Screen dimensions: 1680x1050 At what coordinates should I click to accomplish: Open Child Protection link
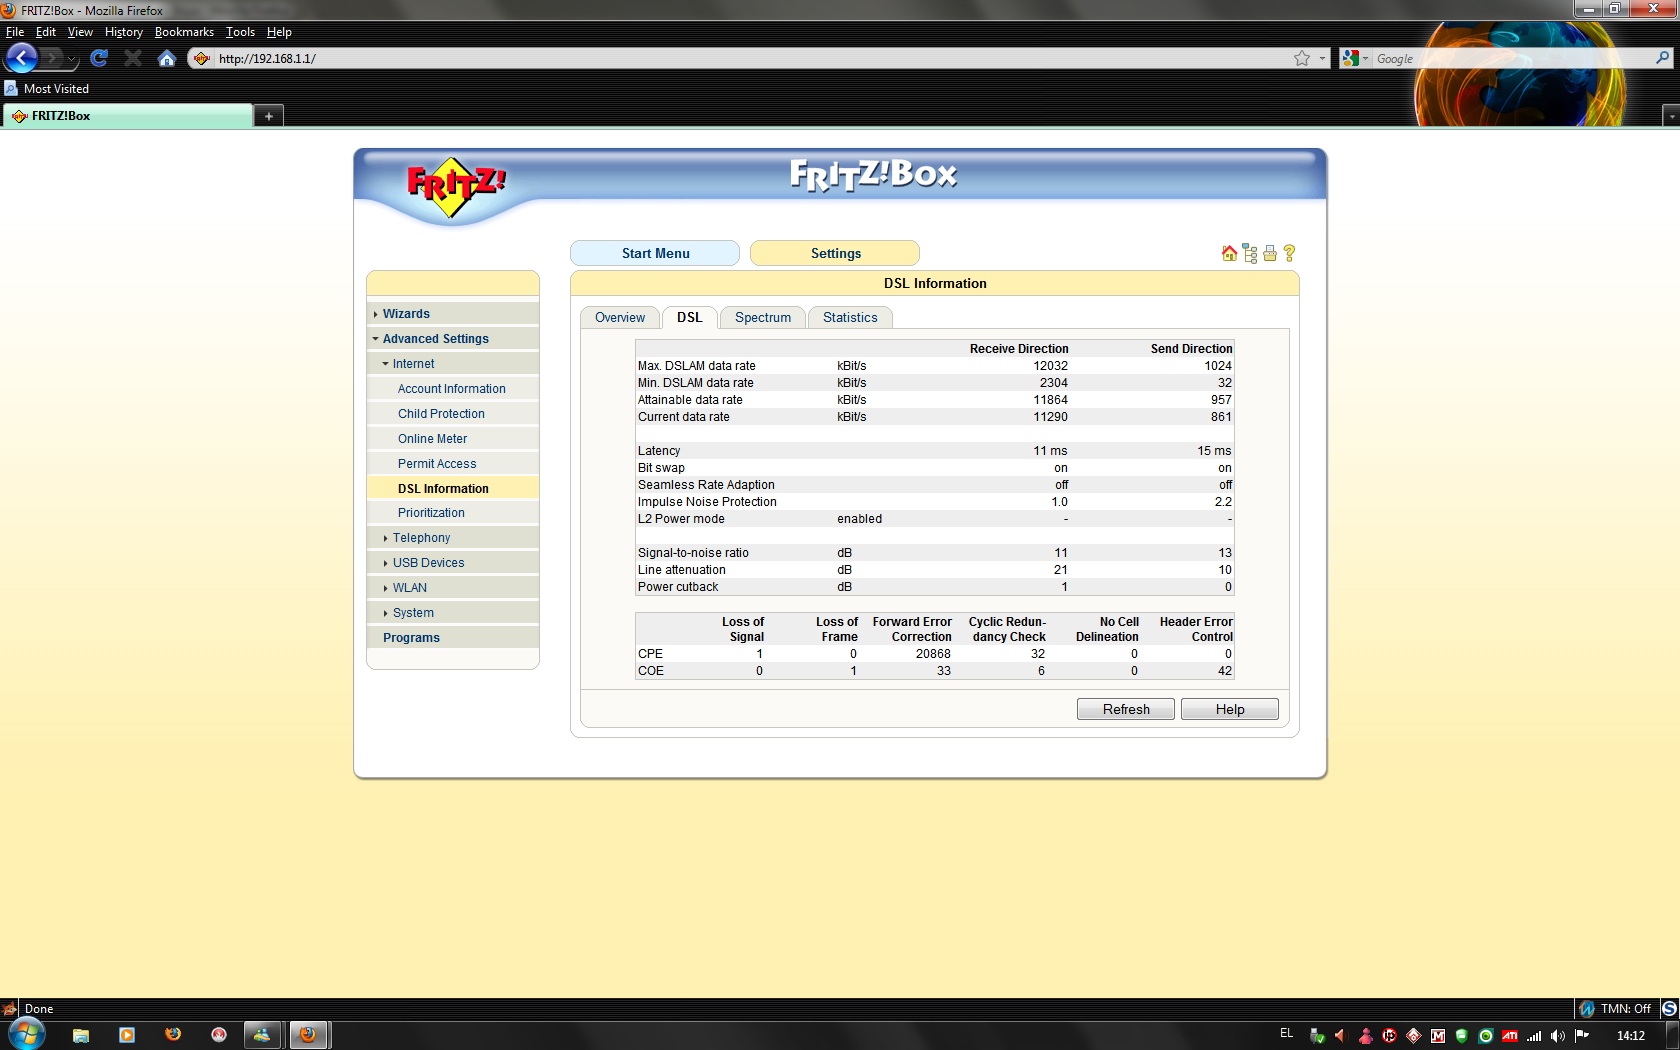(x=441, y=414)
